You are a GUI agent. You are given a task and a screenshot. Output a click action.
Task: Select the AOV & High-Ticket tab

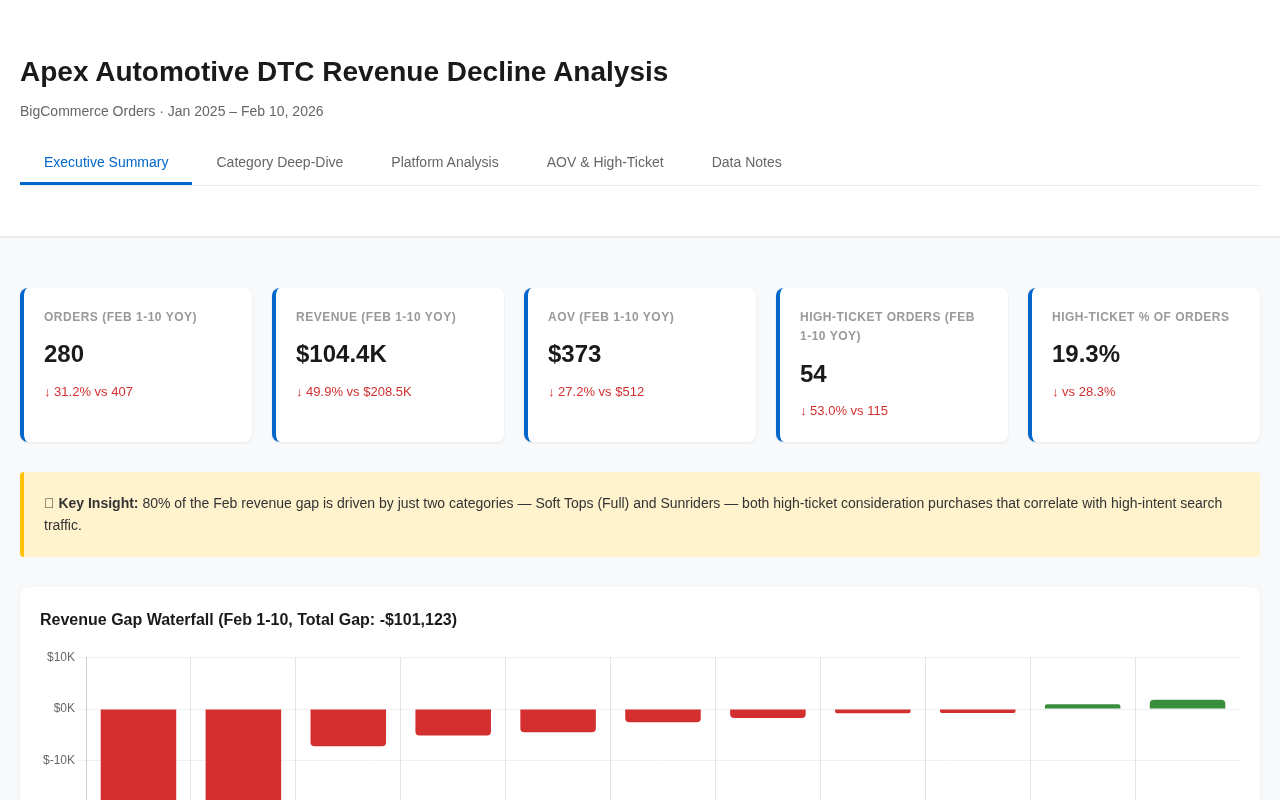pos(605,160)
